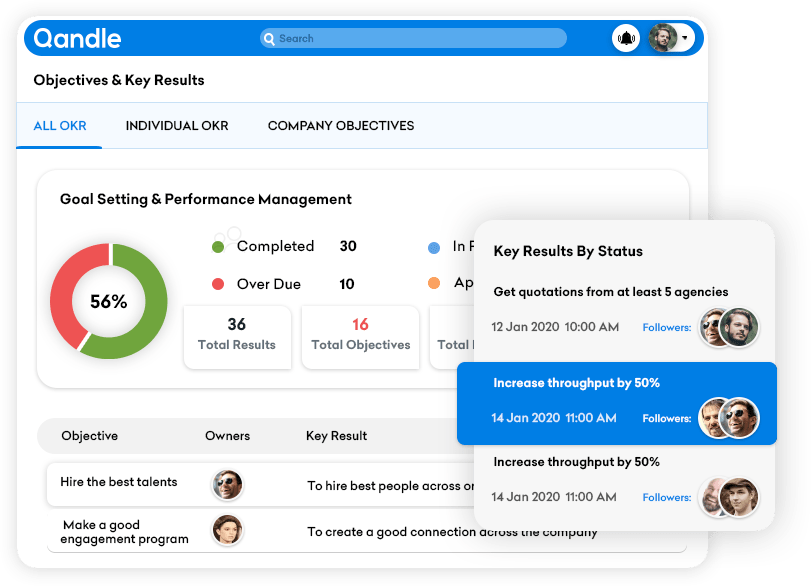Select the highlighted Increase throughput by 50% item
Image resolution: width=811 pixels, height=586 pixels.
[576, 384]
